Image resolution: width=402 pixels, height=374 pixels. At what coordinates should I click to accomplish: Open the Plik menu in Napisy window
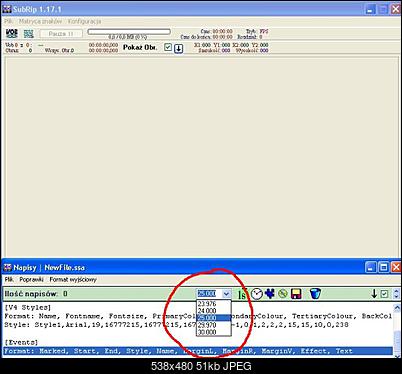(9, 279)
